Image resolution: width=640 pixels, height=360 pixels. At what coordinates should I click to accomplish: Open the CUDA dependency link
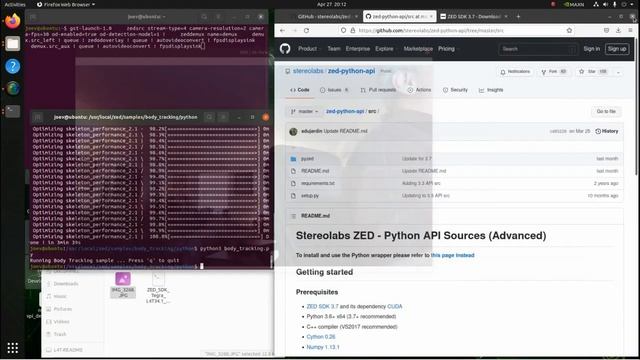(x=394, y=306)
